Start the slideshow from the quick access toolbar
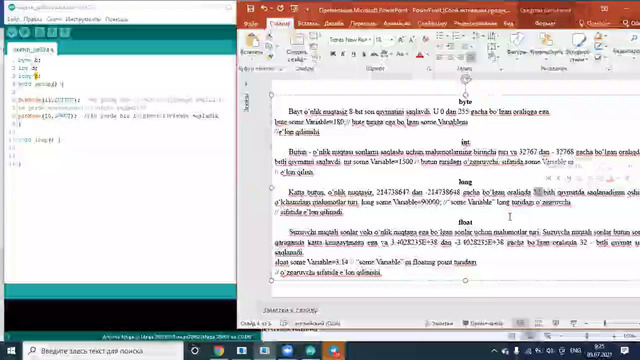Screen dimensions: 640x360 (x=294, y=9)
